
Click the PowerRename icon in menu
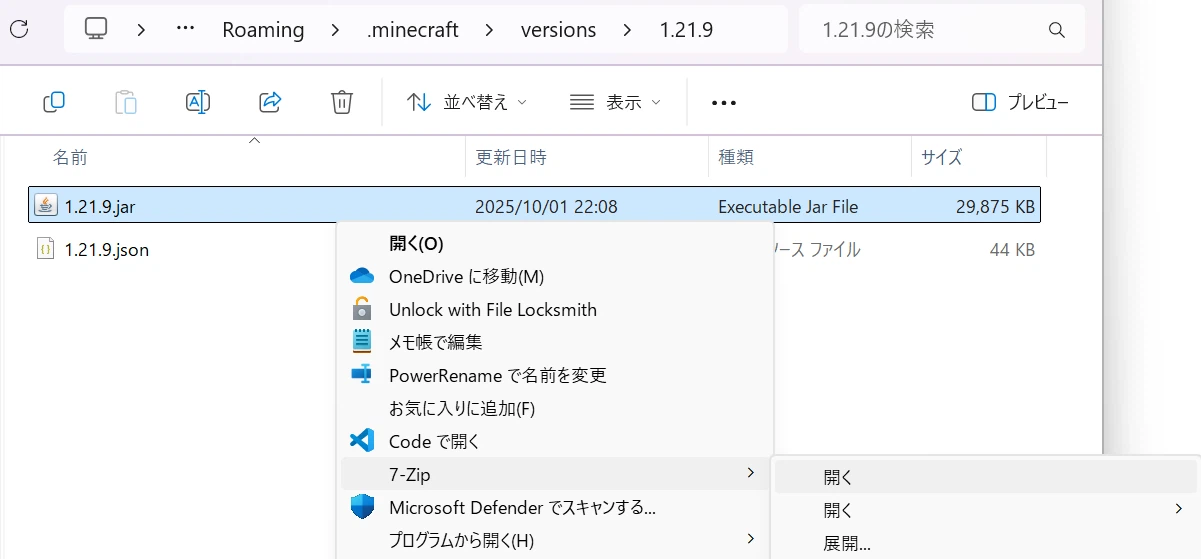point(362,374)
